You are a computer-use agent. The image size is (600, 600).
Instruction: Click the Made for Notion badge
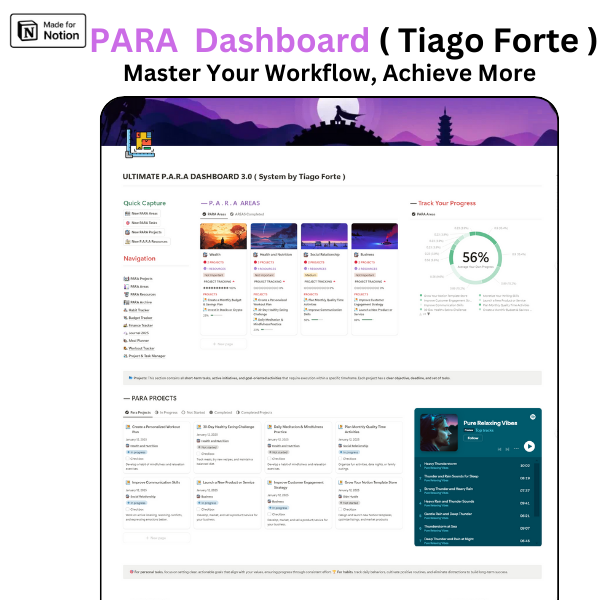48,31
